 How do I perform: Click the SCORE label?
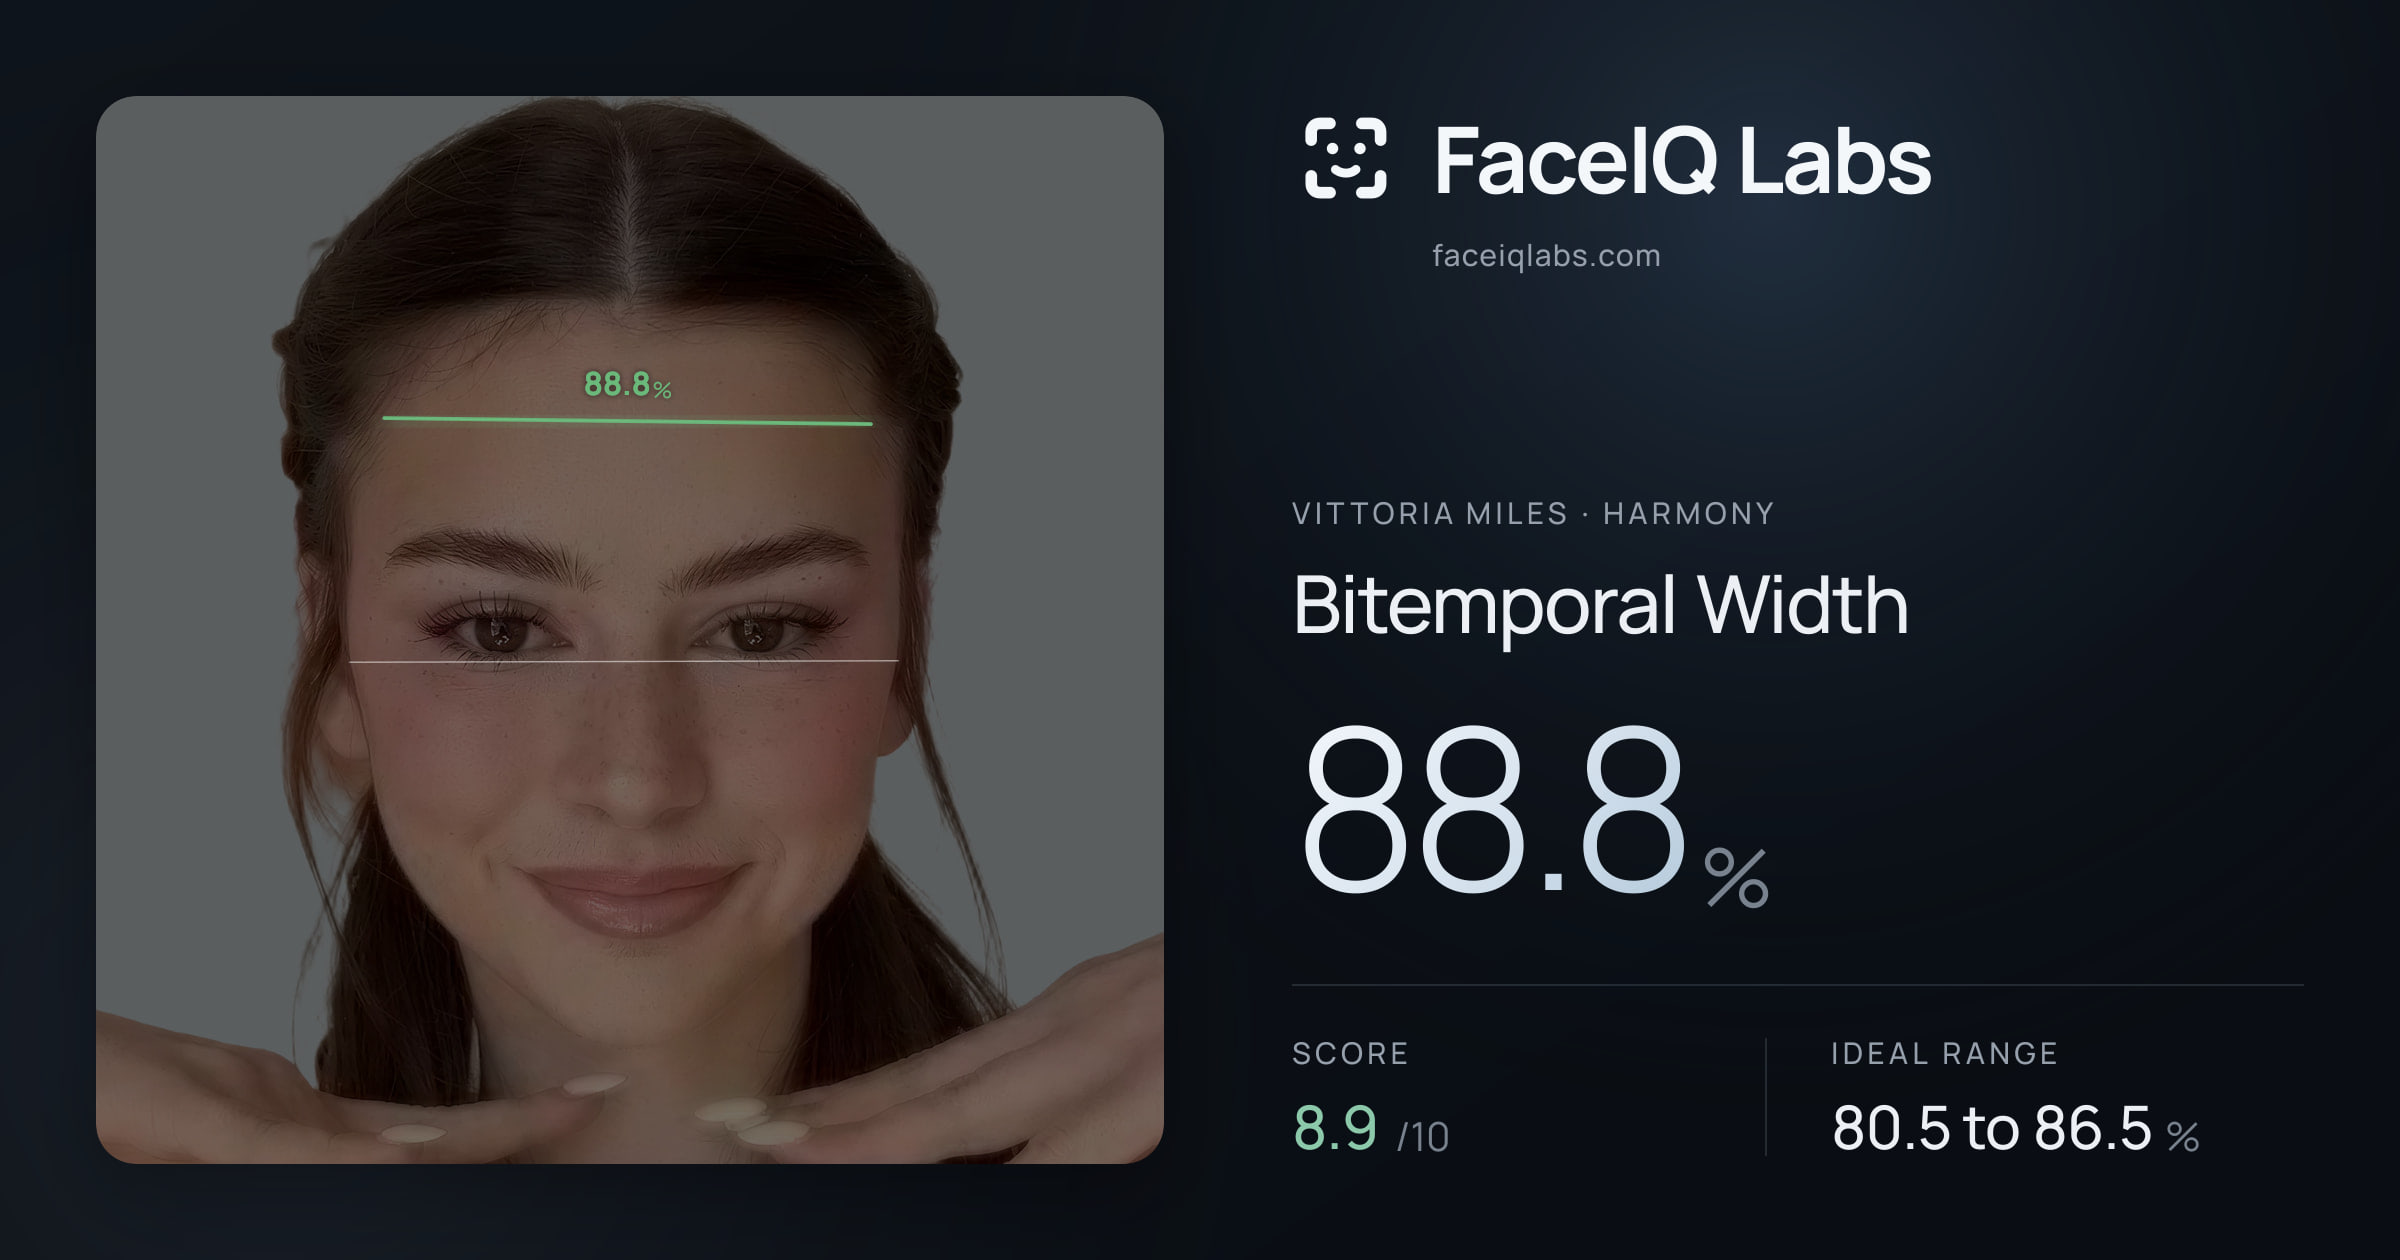click(1350, 1053)
